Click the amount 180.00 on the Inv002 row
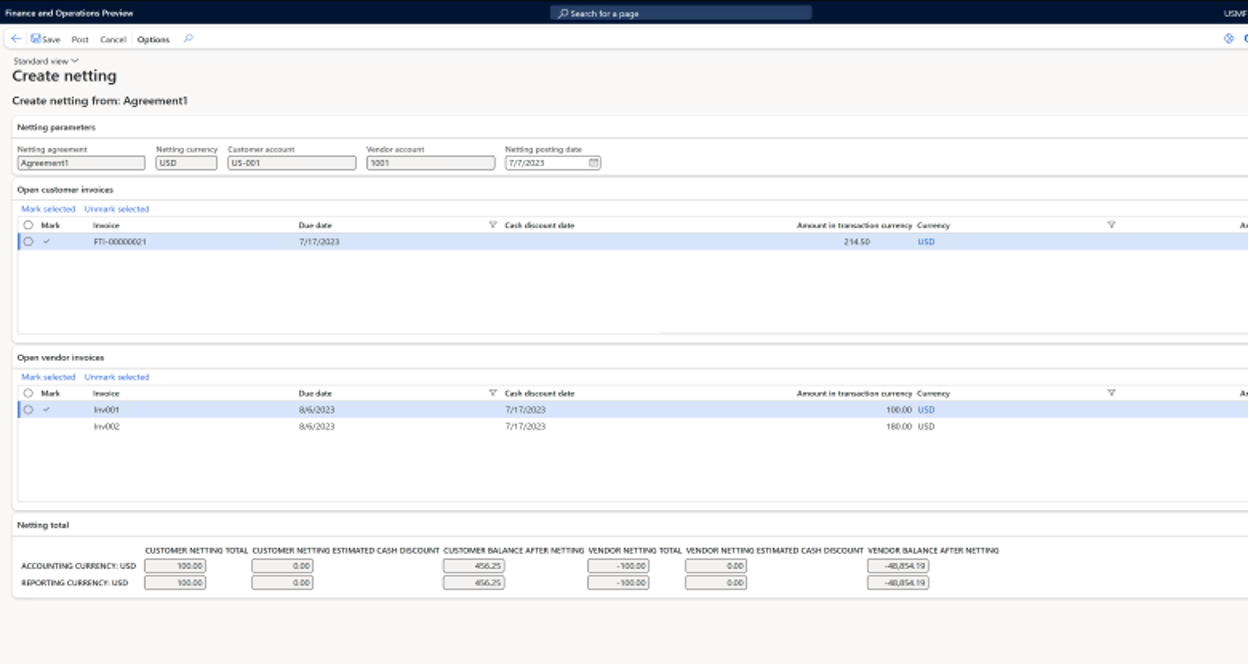The image size is (1249, 664). 899,426
